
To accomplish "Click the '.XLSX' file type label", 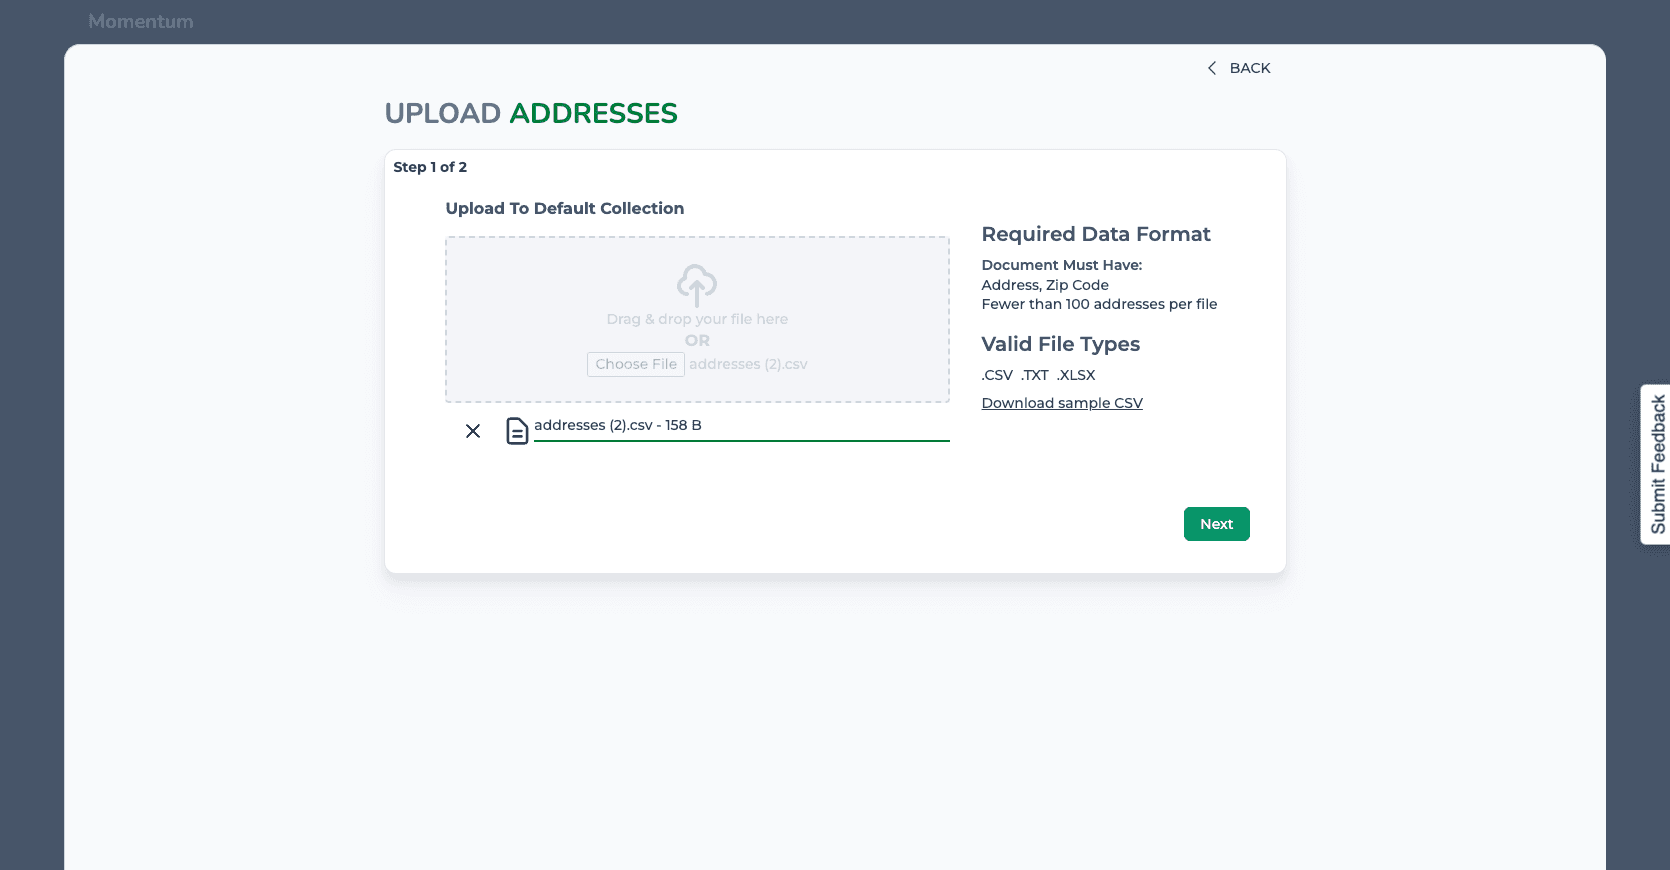I will (1076, 375).
